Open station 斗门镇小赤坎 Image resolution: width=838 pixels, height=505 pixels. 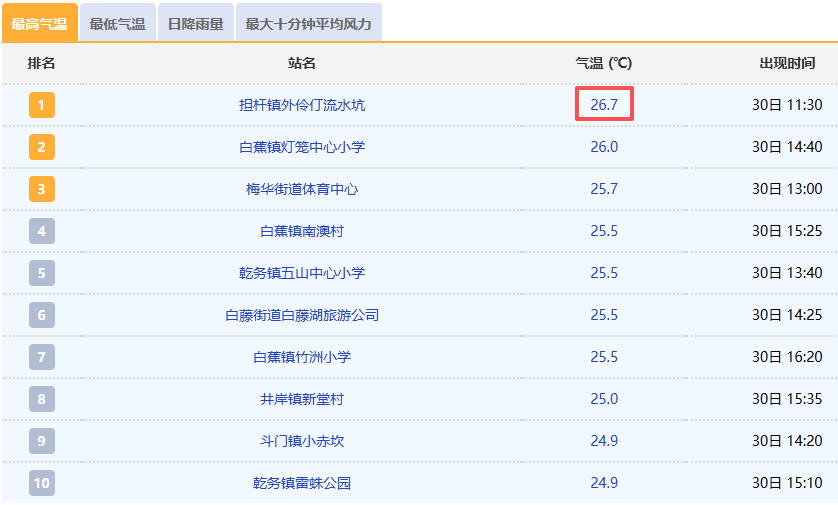point(302,441)
